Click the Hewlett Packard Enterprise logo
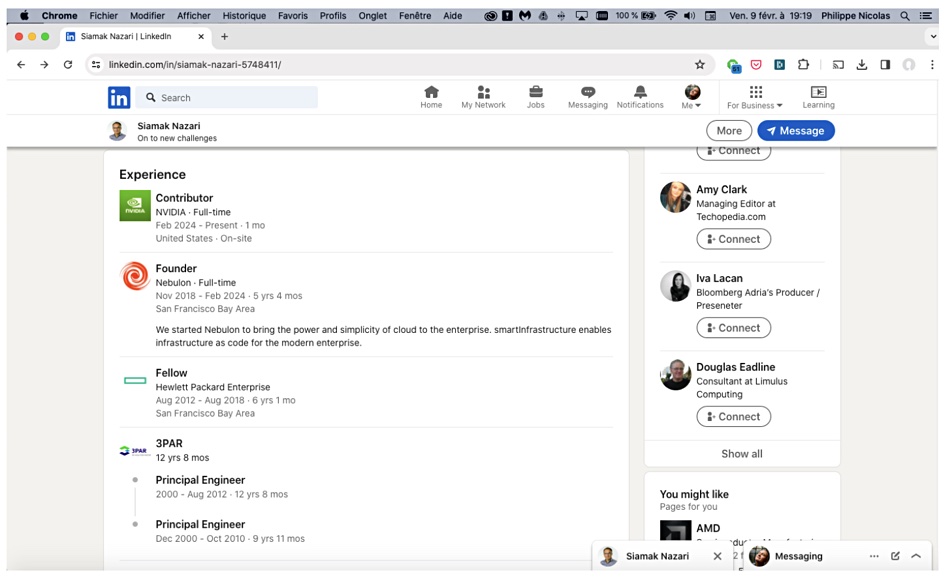The height and width of the screenshot is (579, 950). pyautogui.click(x=135, y=380)
